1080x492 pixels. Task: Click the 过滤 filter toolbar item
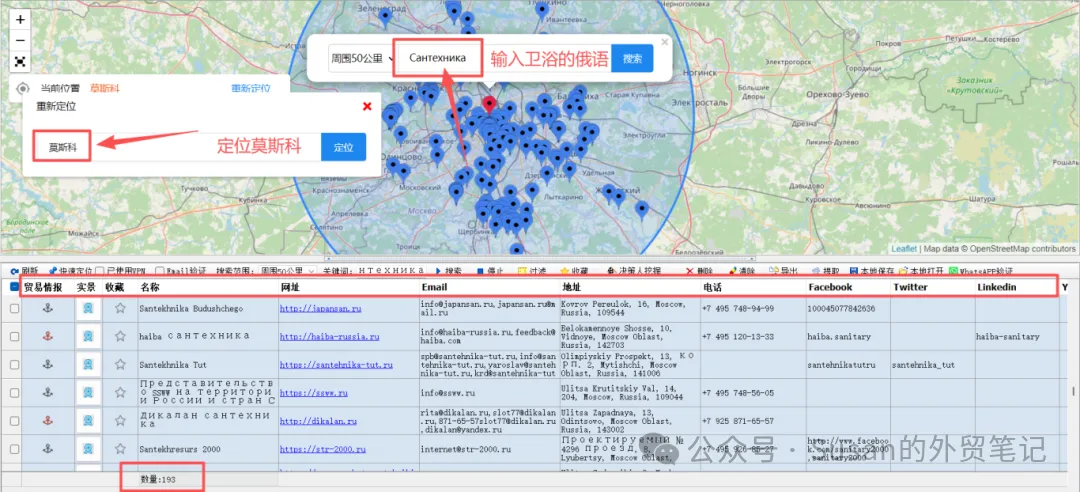532,271
